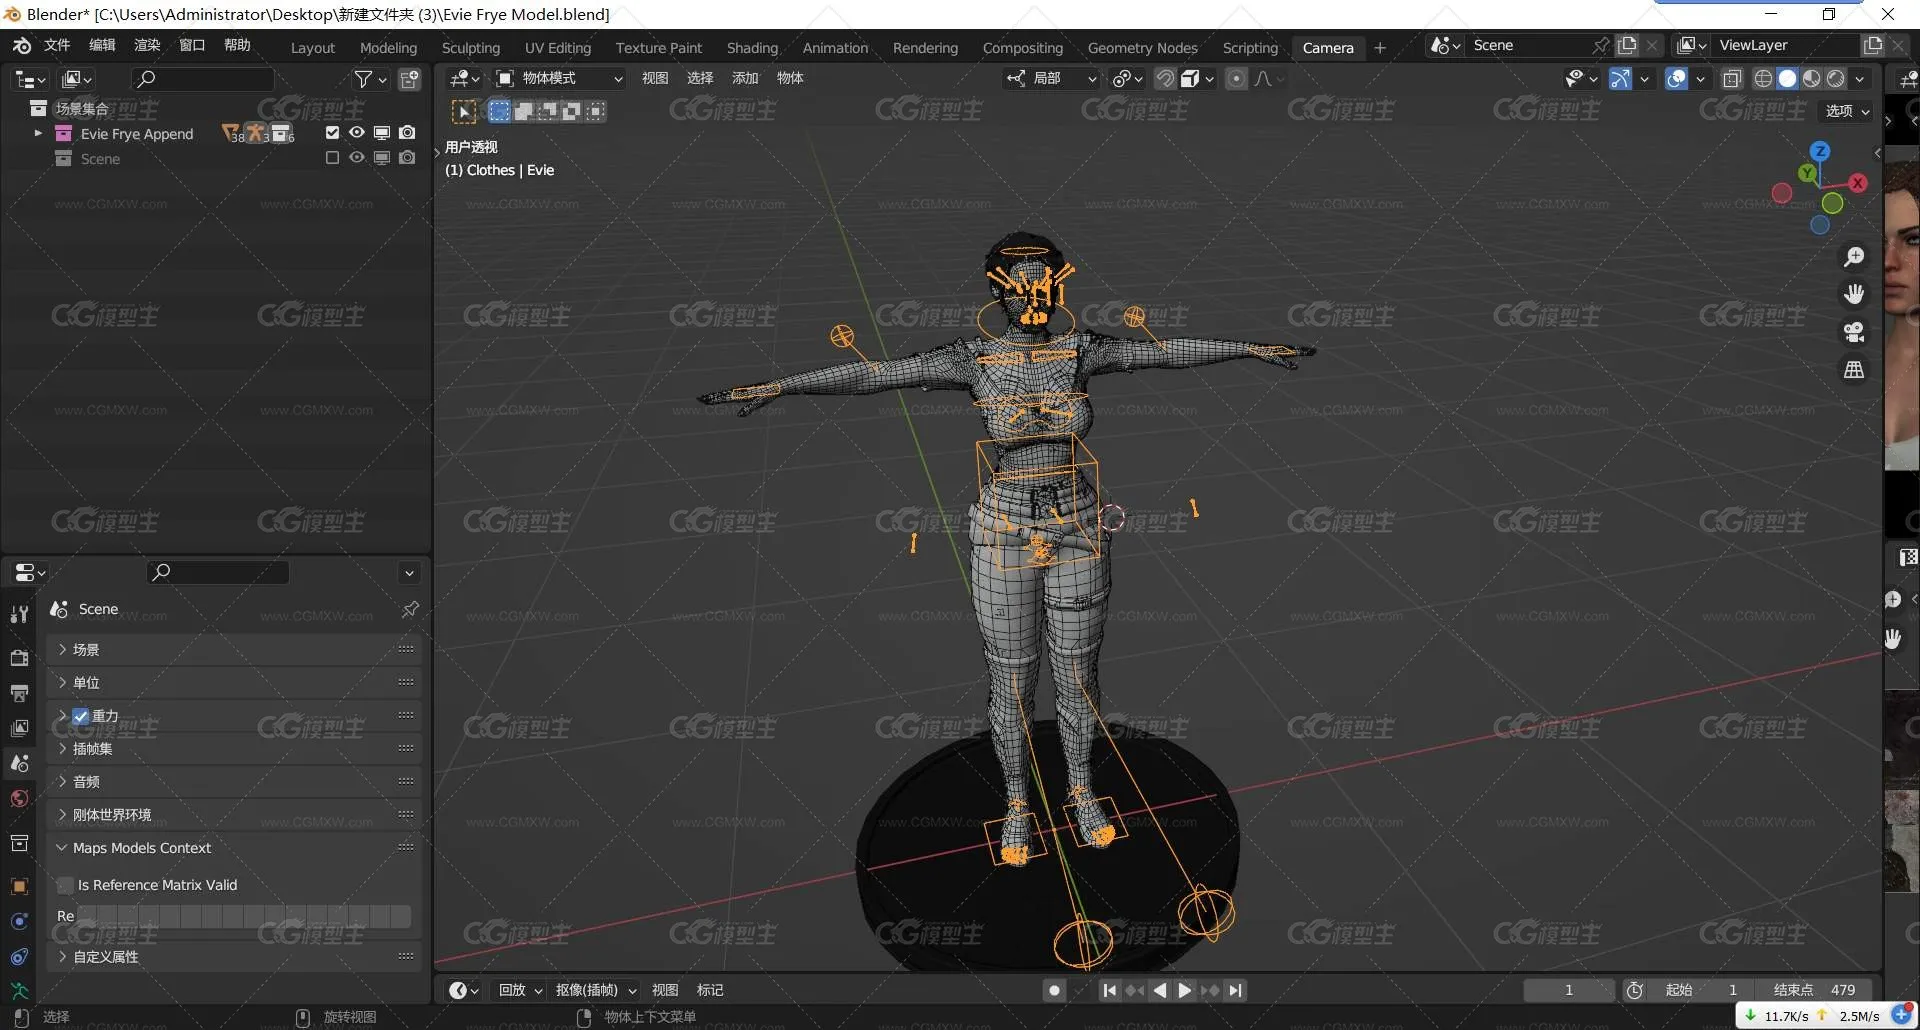Toggle viewport overlays on or off
1920x1030 pixels.
(1677, 79)
